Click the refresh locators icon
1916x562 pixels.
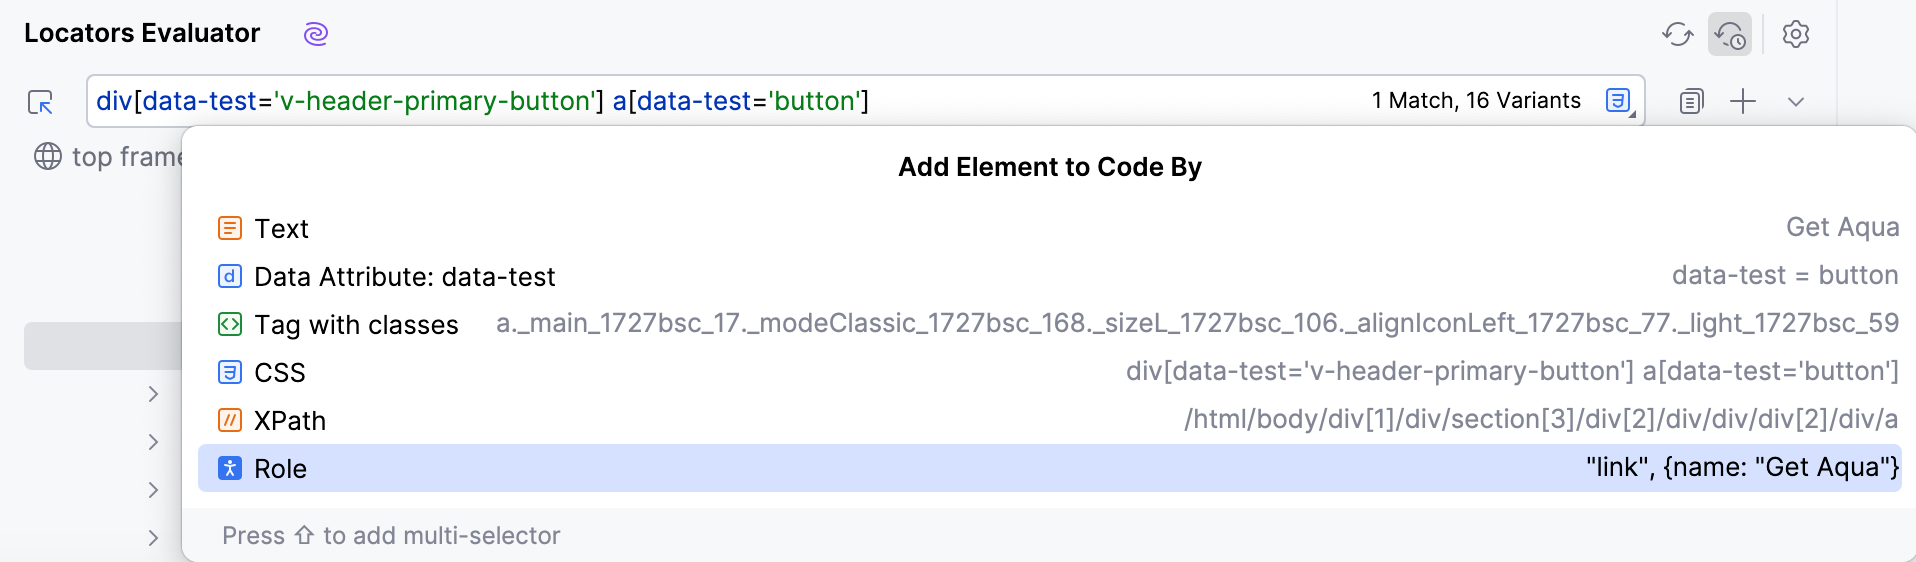pos(1677,34)
